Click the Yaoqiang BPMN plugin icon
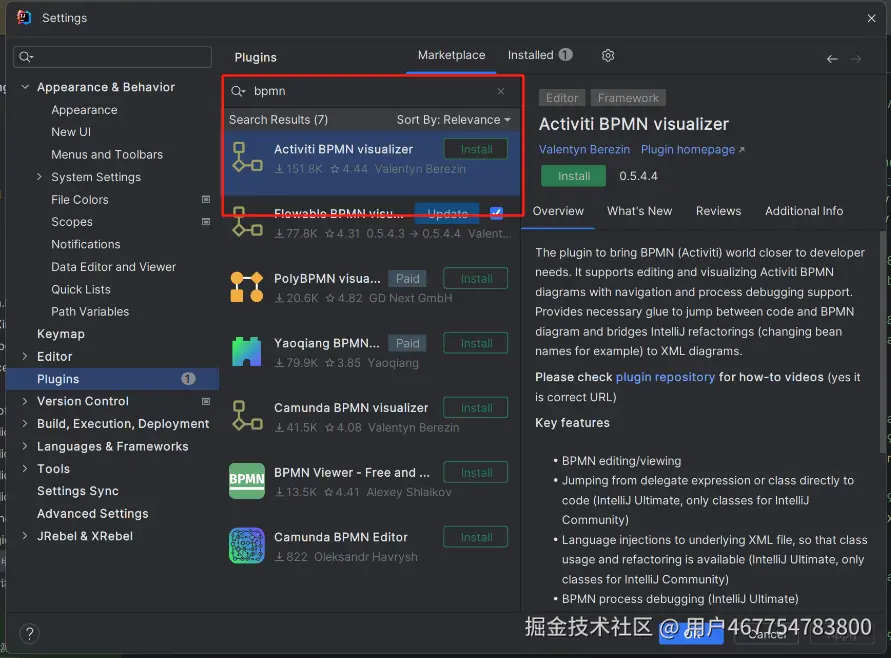 (247, 352)
